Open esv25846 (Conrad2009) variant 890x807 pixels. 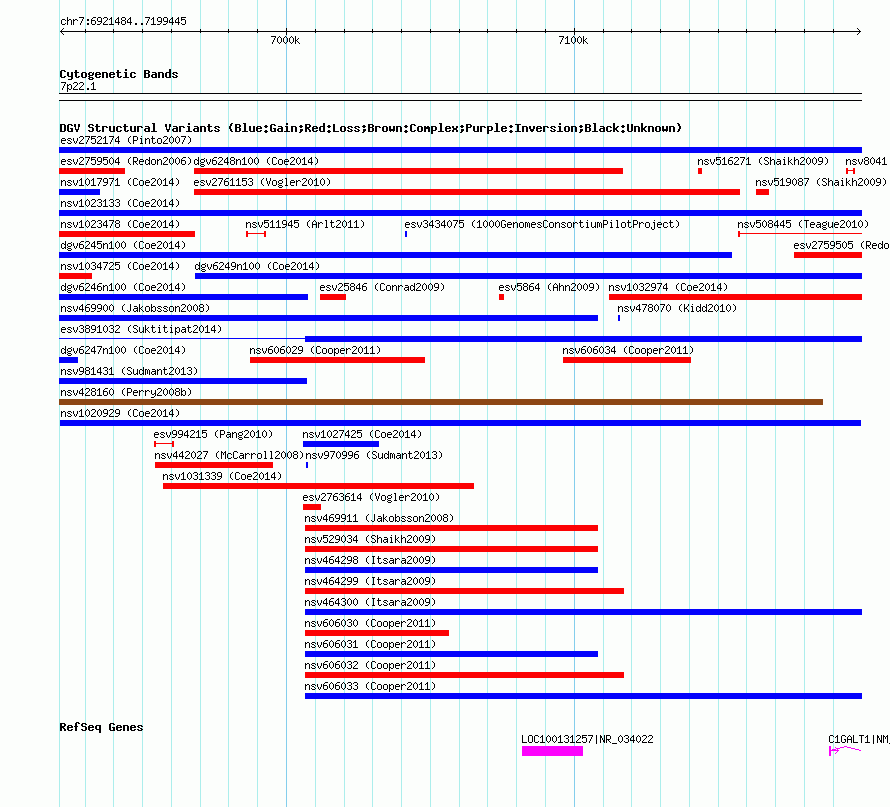coord(382,287)
